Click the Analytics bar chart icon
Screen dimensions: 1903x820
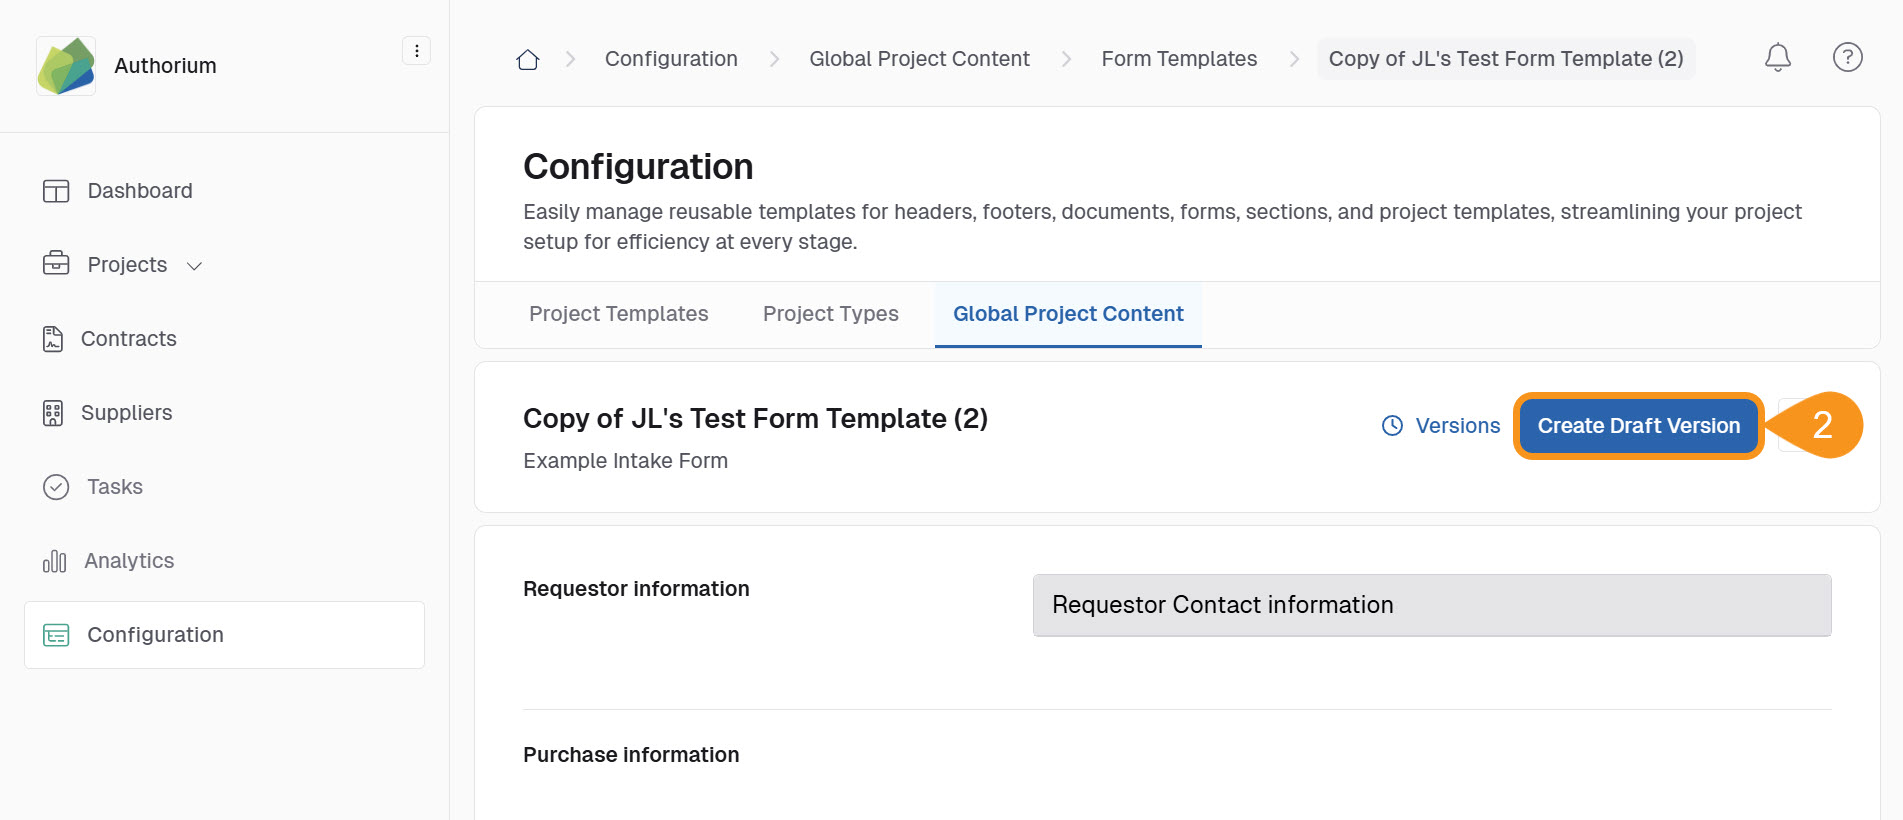[x=54, y=561]
